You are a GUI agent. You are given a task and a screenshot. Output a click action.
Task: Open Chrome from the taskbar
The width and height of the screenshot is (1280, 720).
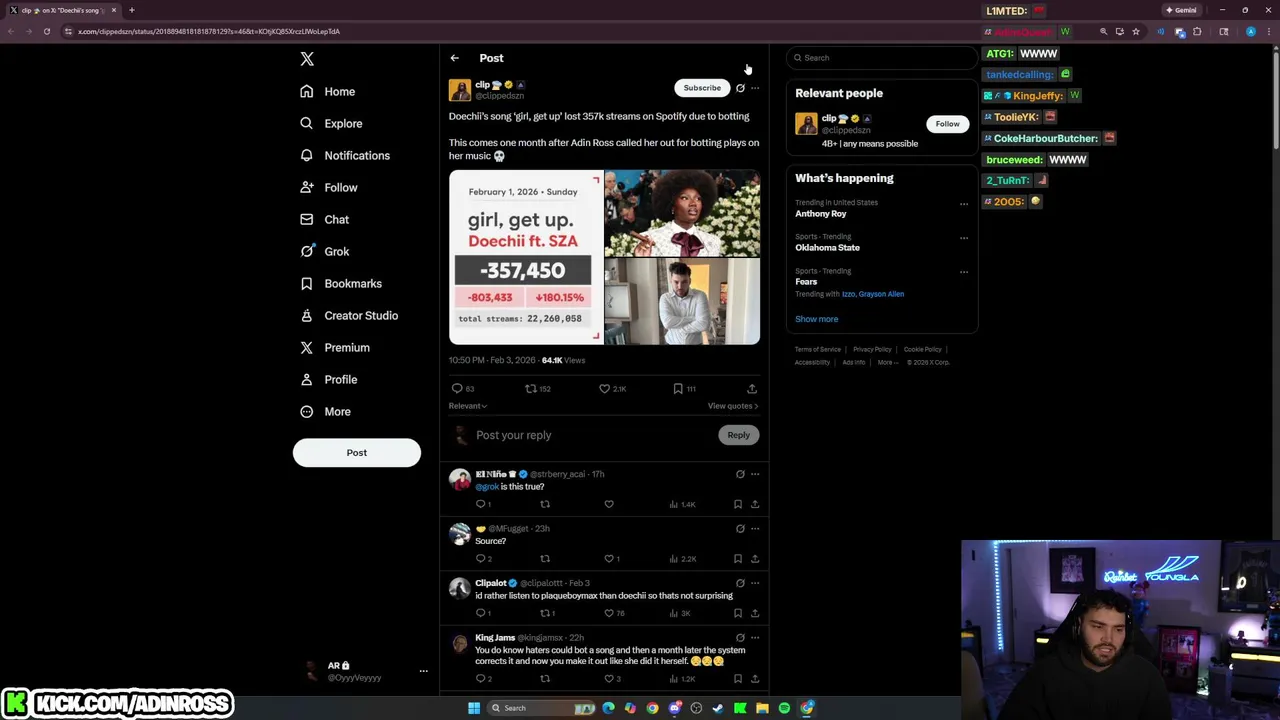pyautogui.click(x=652, y=708)
